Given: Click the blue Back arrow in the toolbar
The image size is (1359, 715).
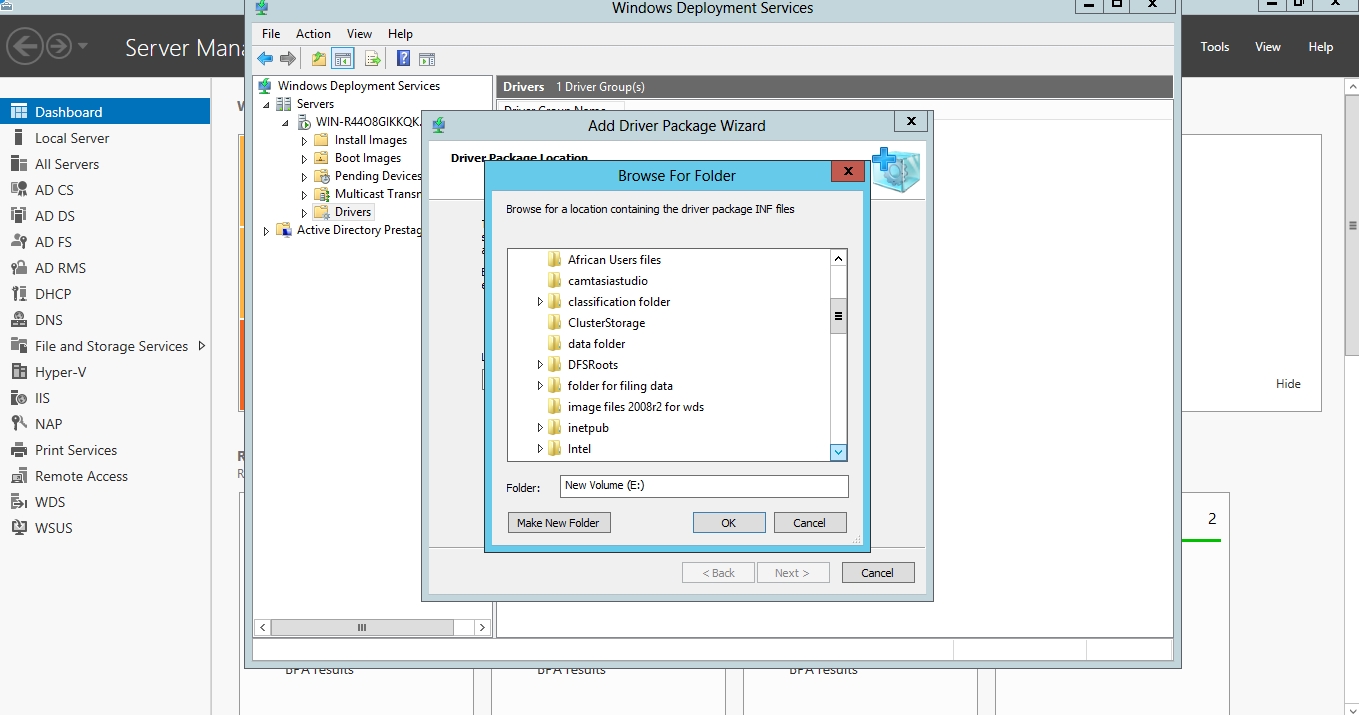Looking at the screenshot, I should click(x=265, y=59).
